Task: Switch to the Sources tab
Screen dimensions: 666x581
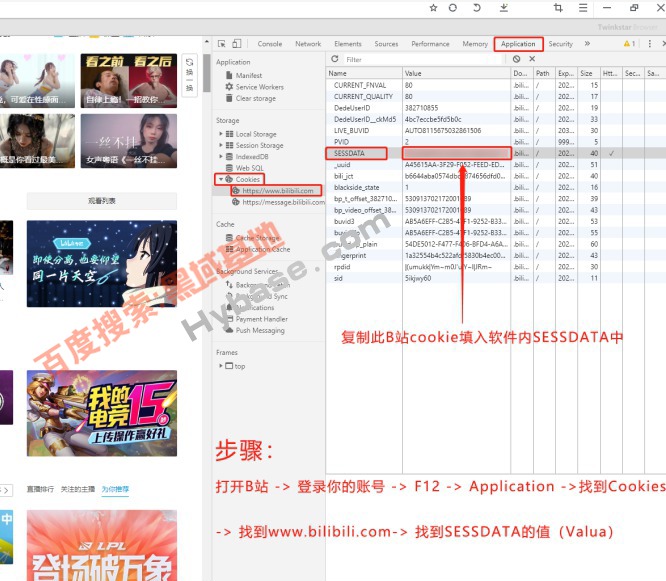Action: click(x=386, y=44)
